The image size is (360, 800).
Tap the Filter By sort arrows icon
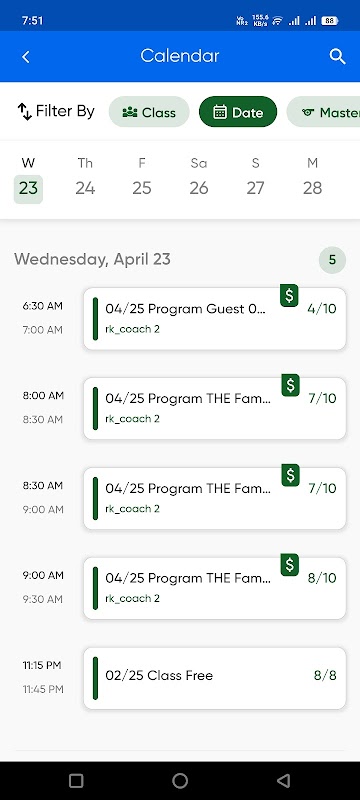[24, 111]
